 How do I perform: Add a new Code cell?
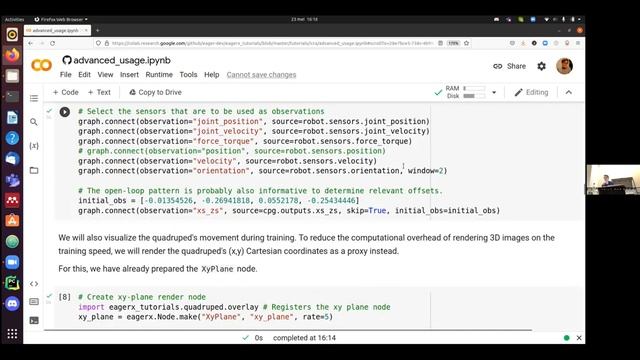tap(65, 93)
